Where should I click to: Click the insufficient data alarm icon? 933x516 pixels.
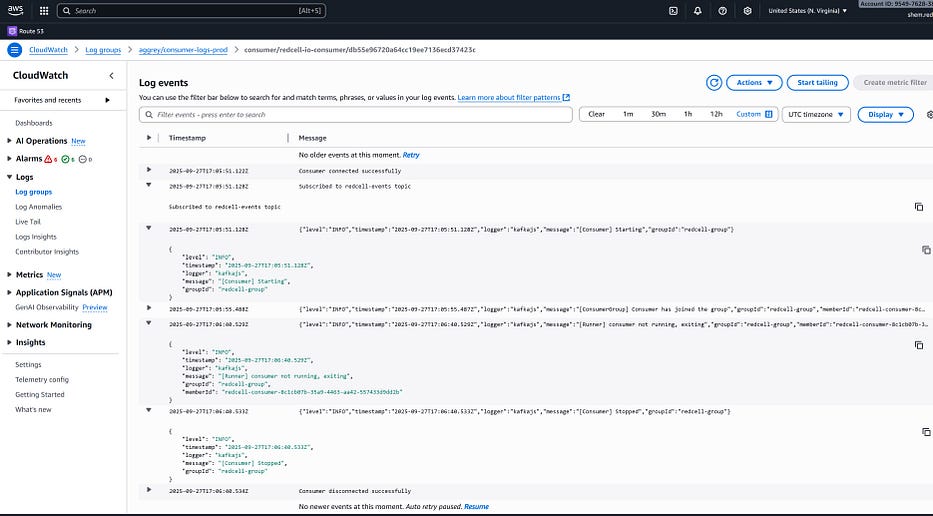[x=83, y=159]
